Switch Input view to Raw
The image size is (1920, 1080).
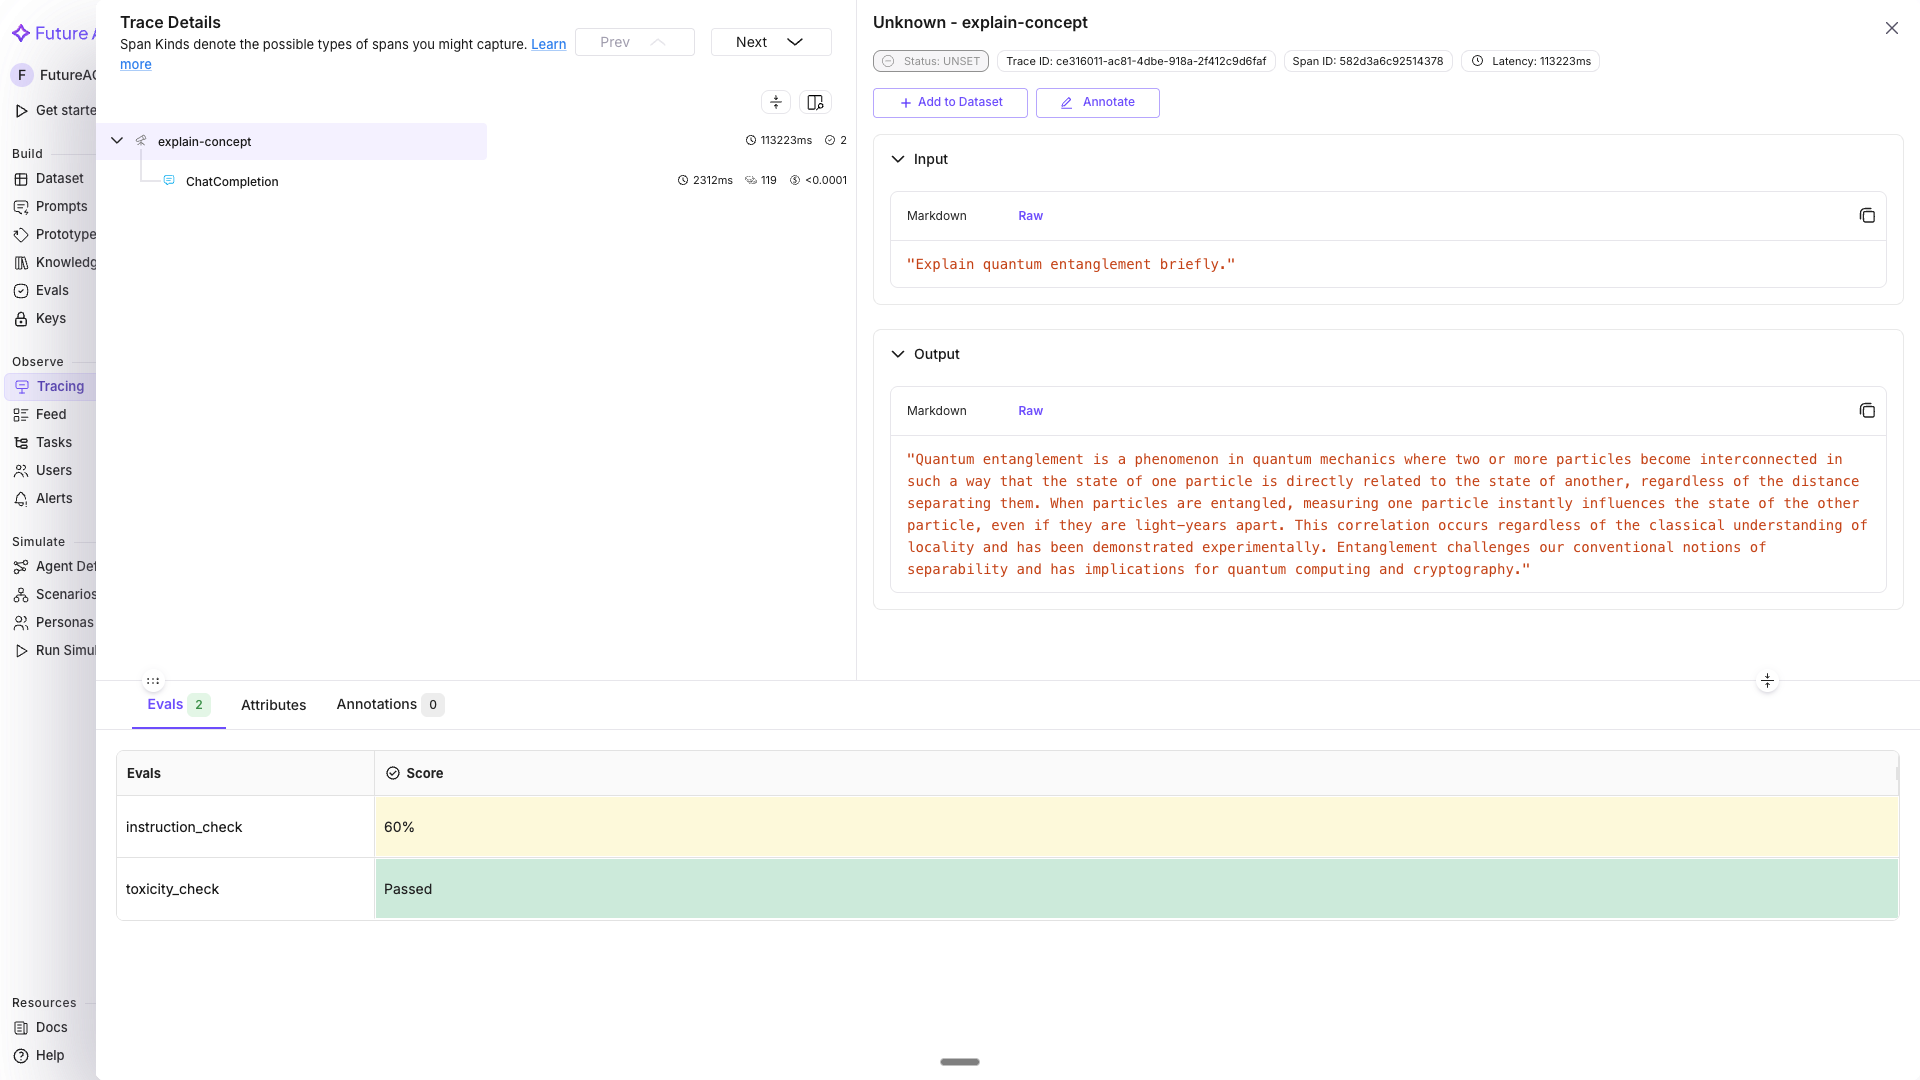tap(1030, 216)
